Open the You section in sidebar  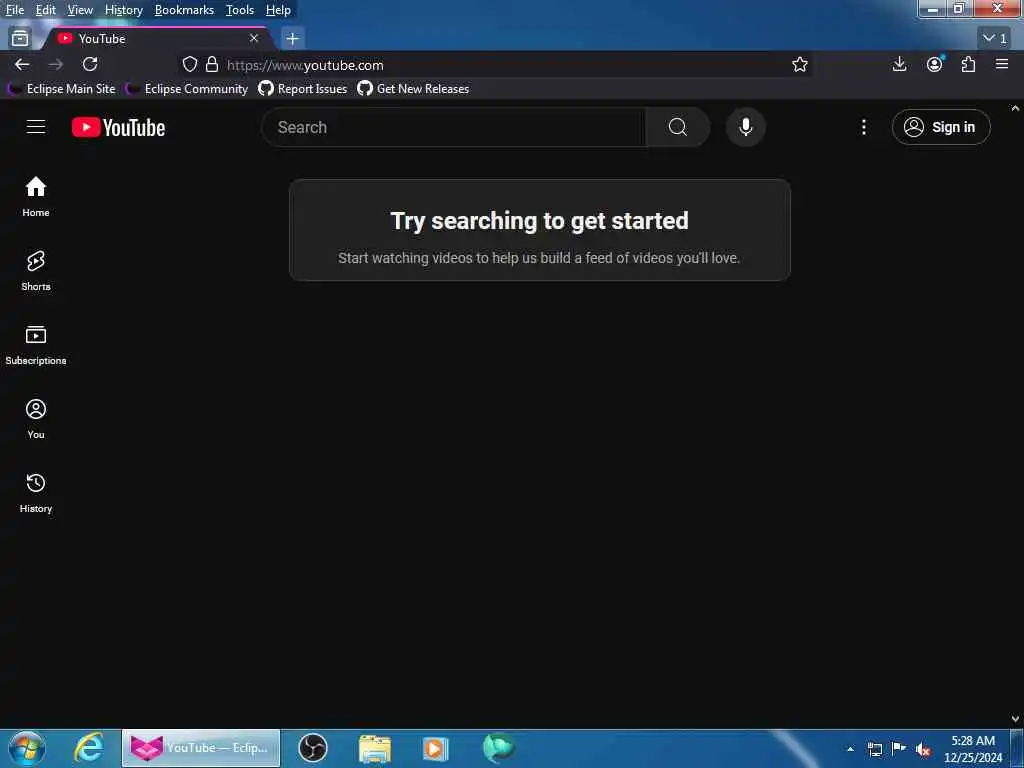(x=36, y=419)
